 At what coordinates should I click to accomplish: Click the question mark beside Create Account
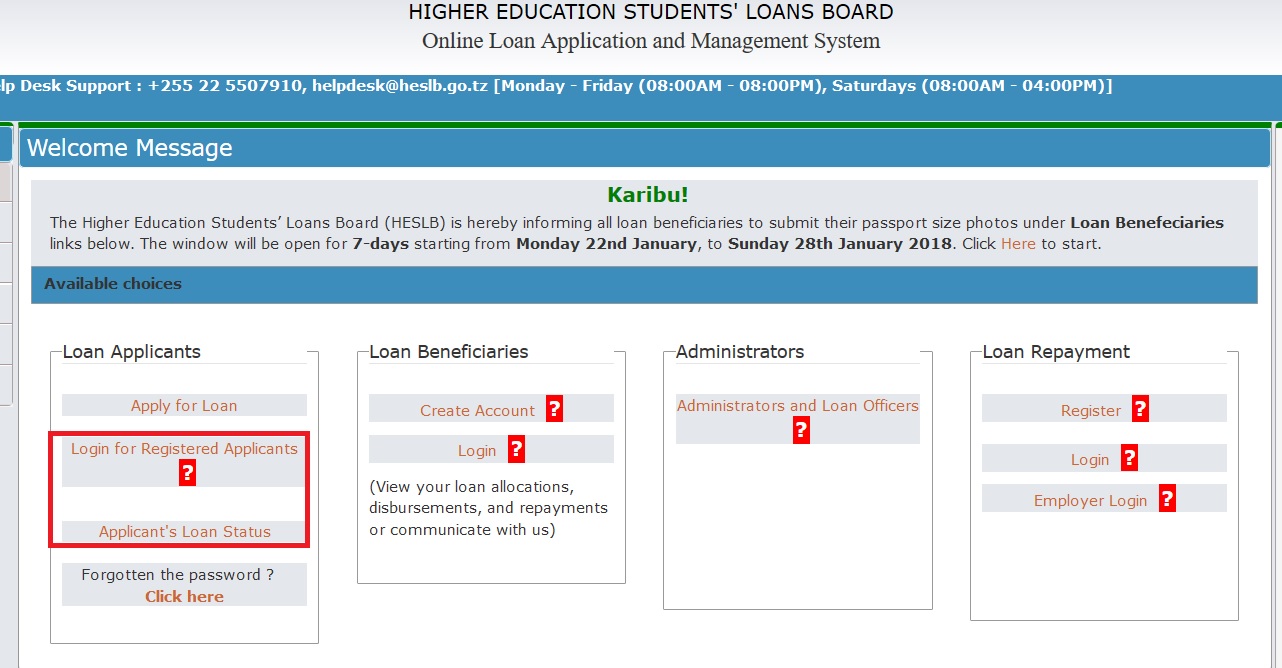coord(554,409)
